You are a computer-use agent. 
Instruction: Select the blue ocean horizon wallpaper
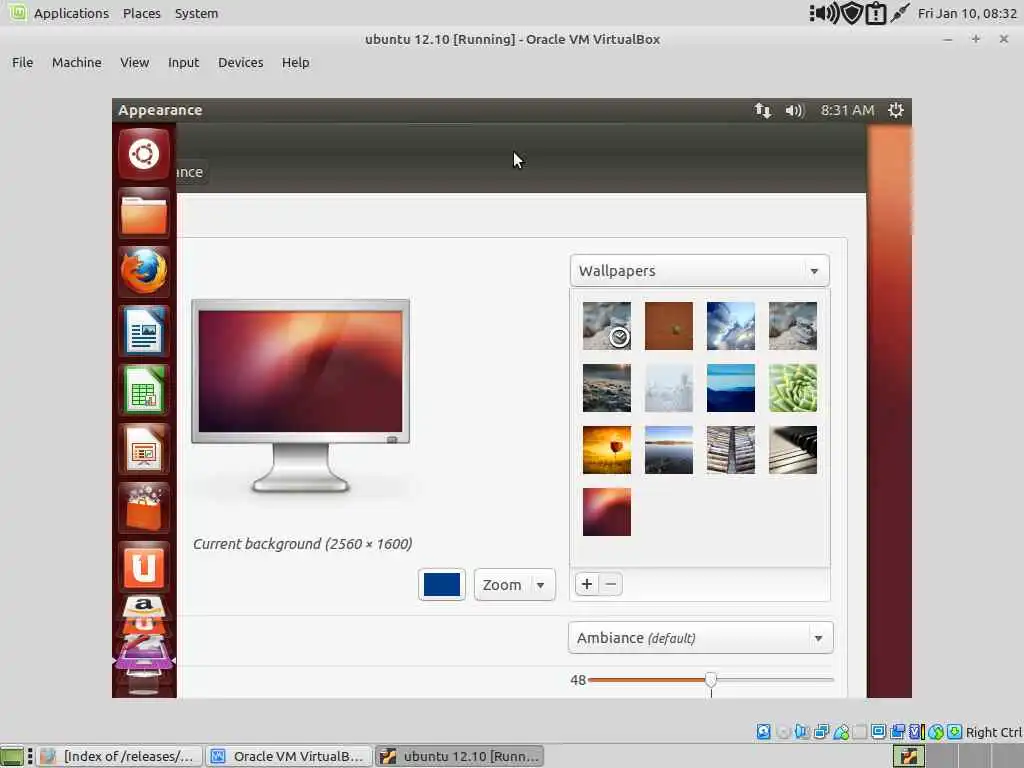coord(731,388)
